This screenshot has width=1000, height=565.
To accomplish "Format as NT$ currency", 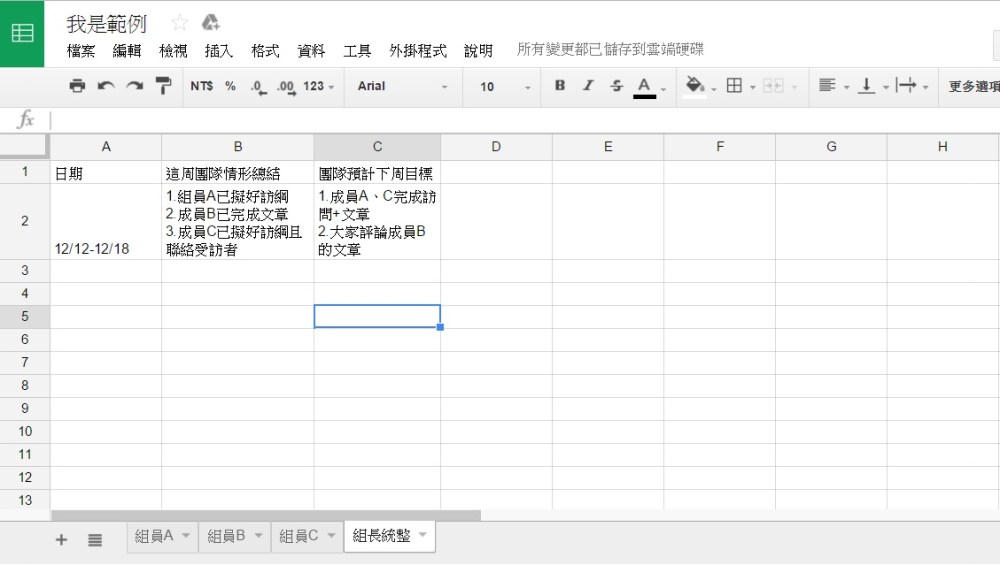I will pyautogui.click(x=201, y=86).
